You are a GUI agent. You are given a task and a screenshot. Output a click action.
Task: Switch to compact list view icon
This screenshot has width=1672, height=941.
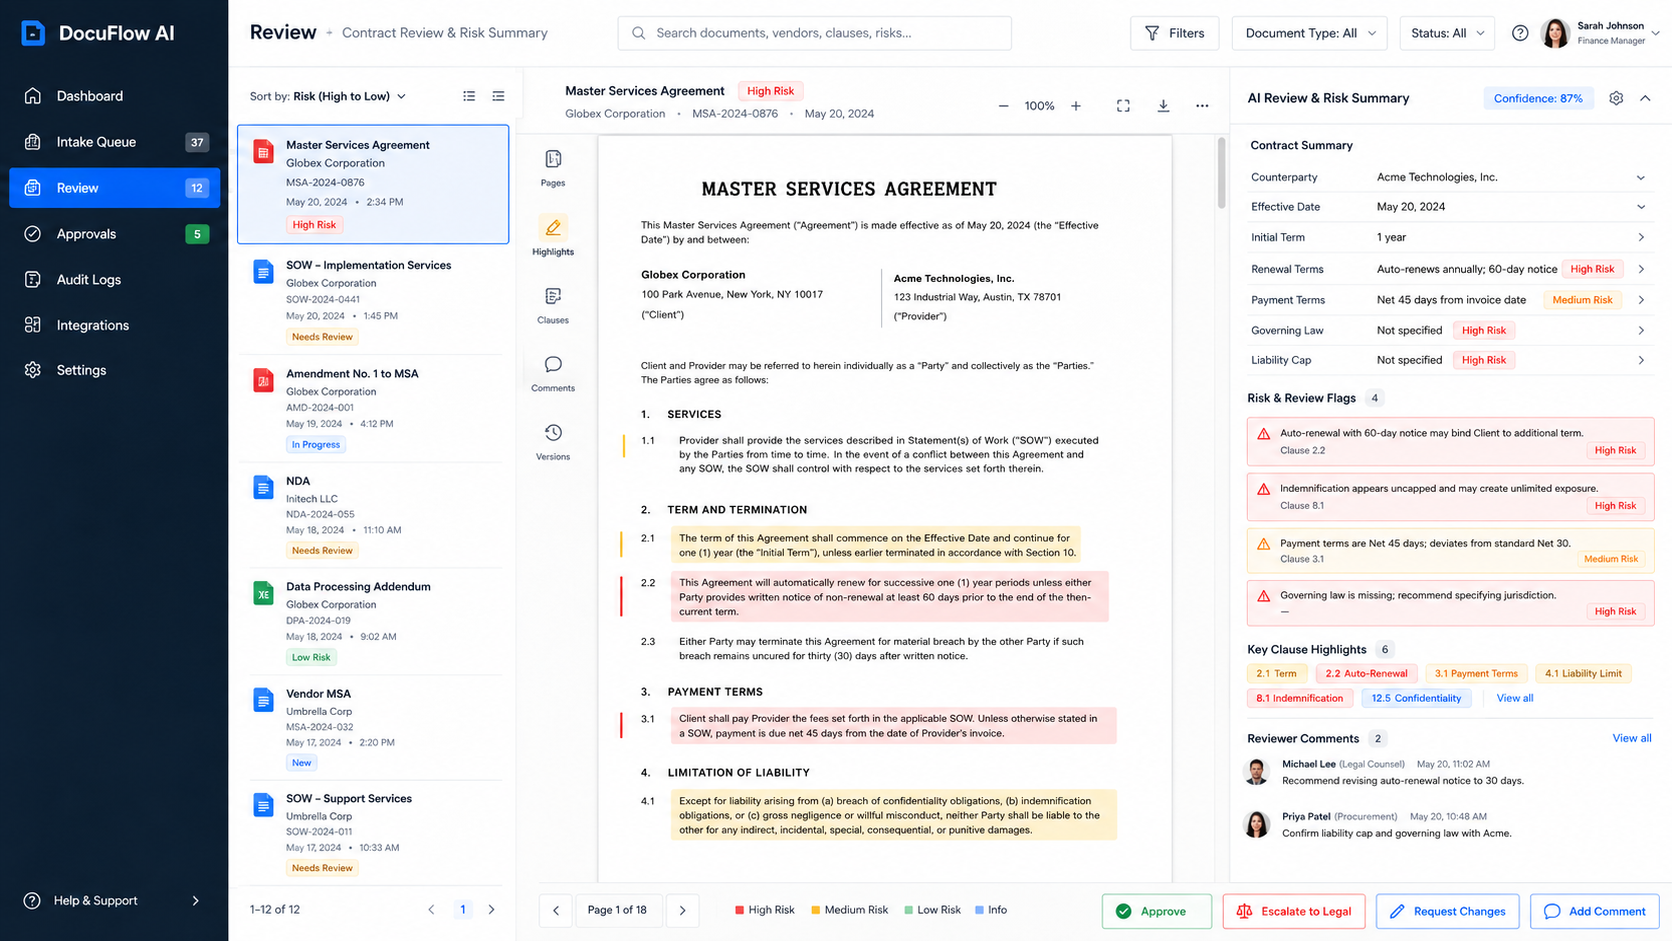(498, 96)
